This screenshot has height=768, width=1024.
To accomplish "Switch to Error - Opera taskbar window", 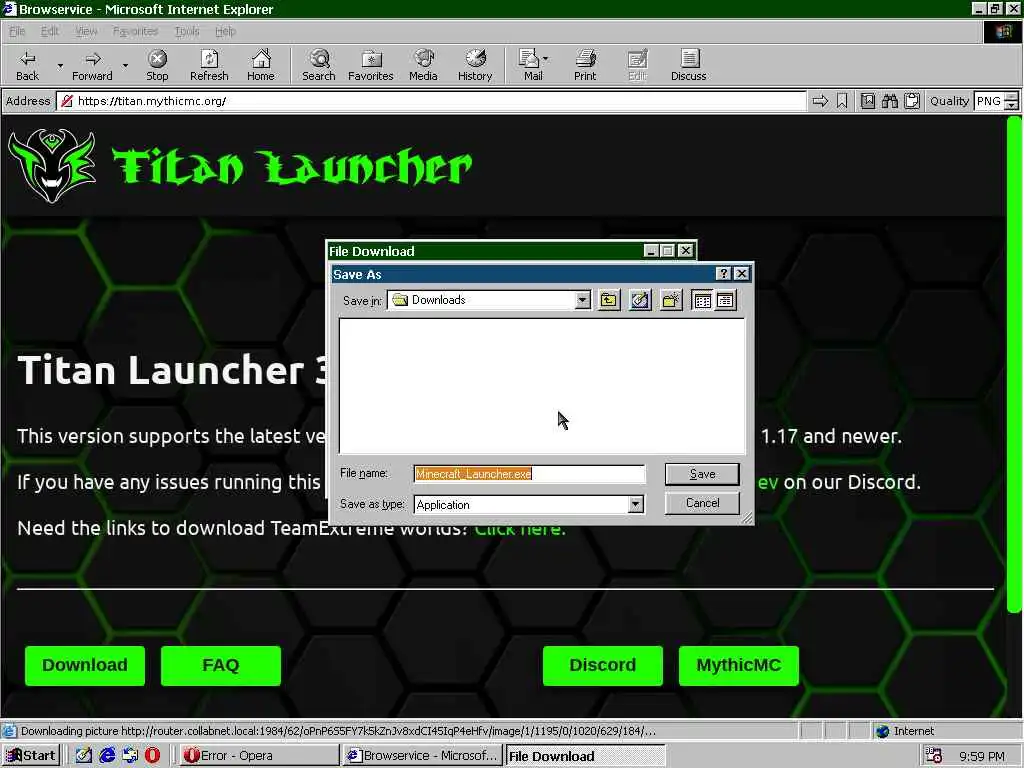I will point(259,756).
